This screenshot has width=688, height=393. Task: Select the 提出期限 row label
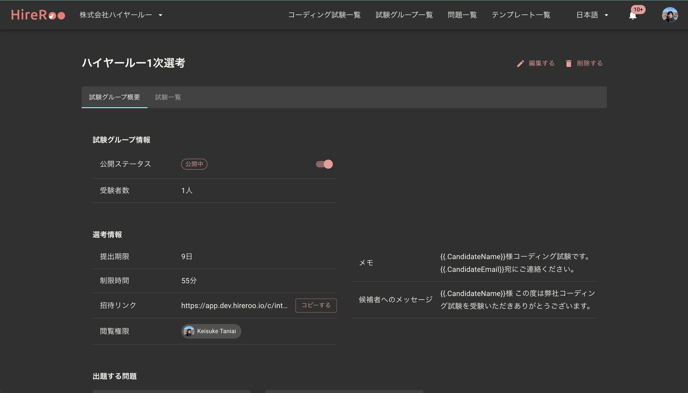click(115, 257)
